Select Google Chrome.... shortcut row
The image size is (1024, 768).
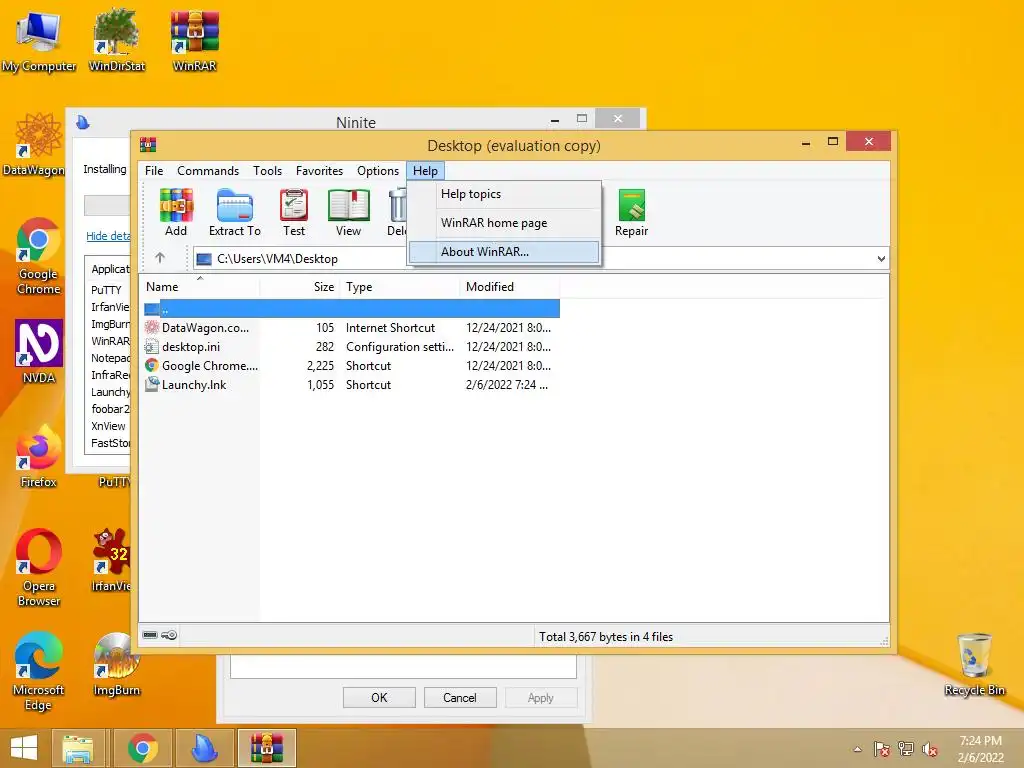(x=351, y=366)
